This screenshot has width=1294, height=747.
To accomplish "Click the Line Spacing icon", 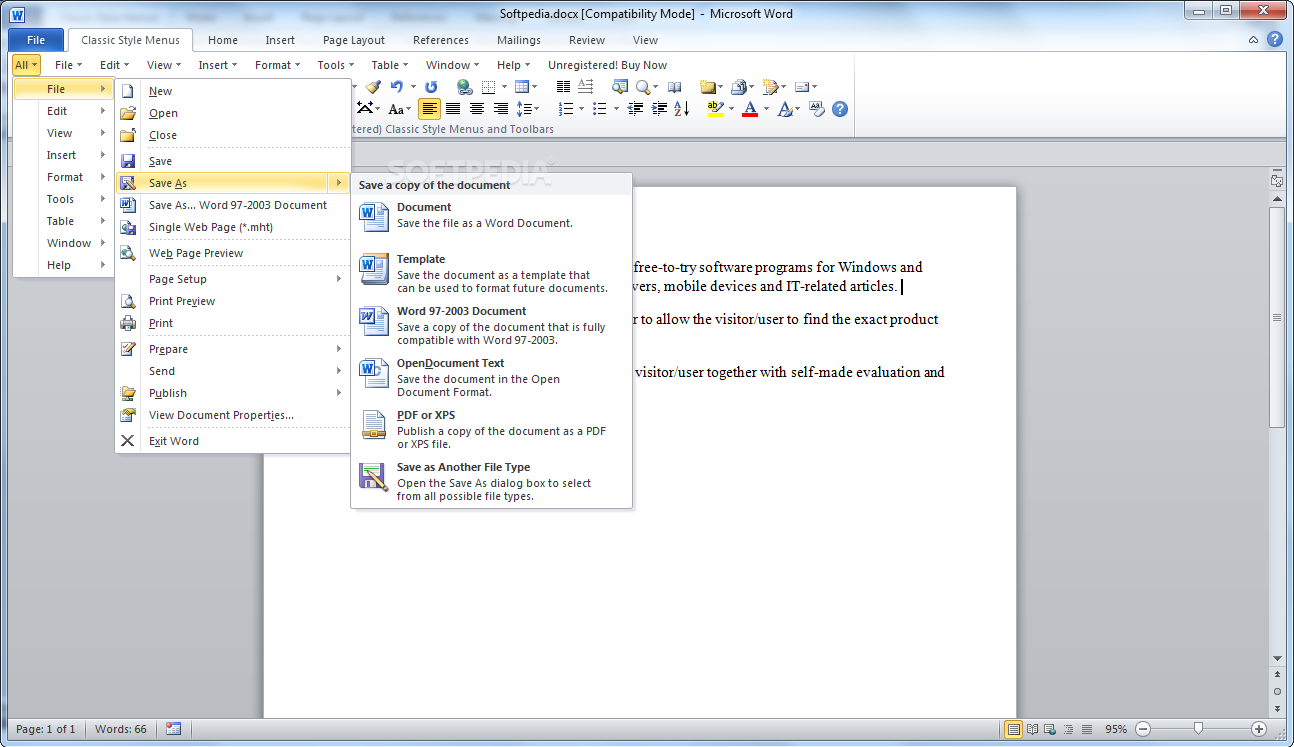I will 524,109.
